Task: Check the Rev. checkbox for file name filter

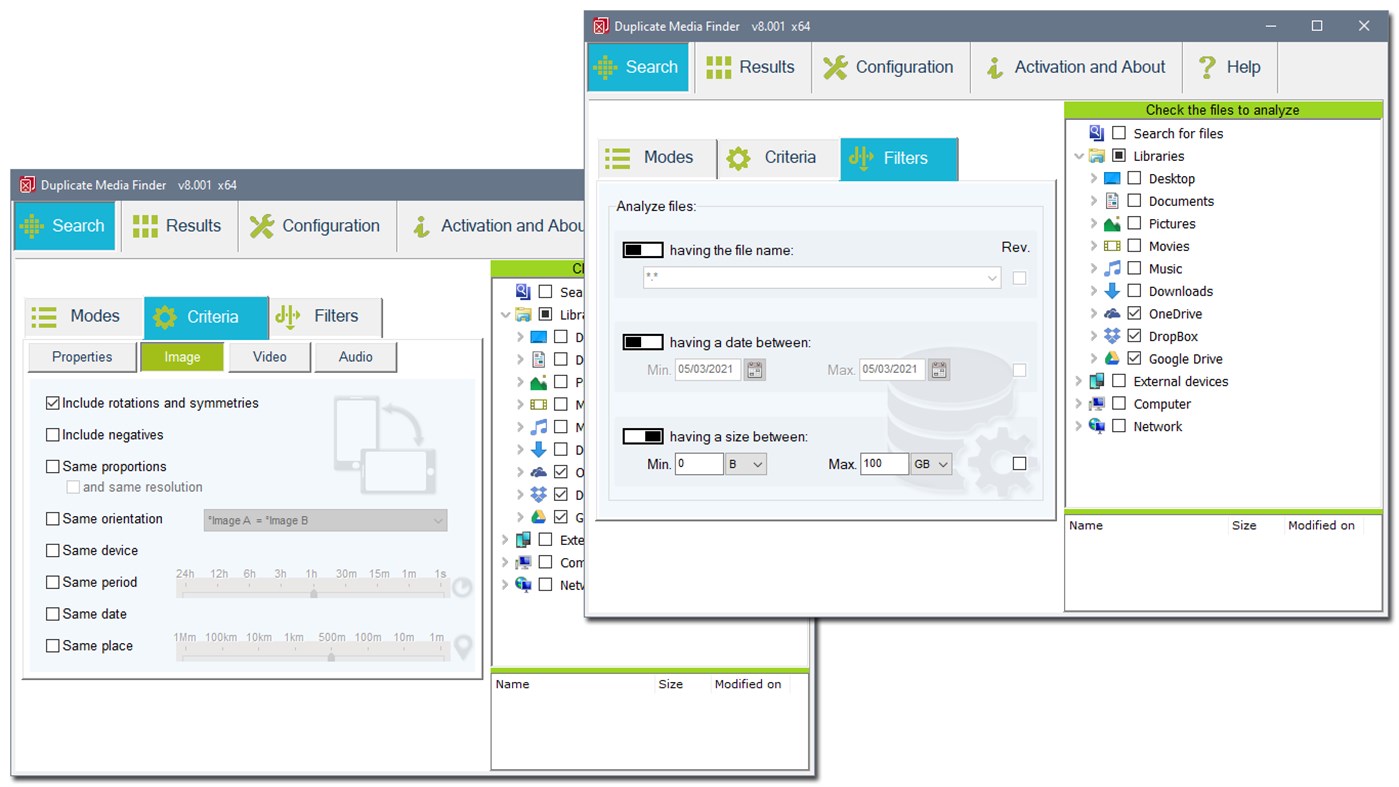Action: (1019, 278)
